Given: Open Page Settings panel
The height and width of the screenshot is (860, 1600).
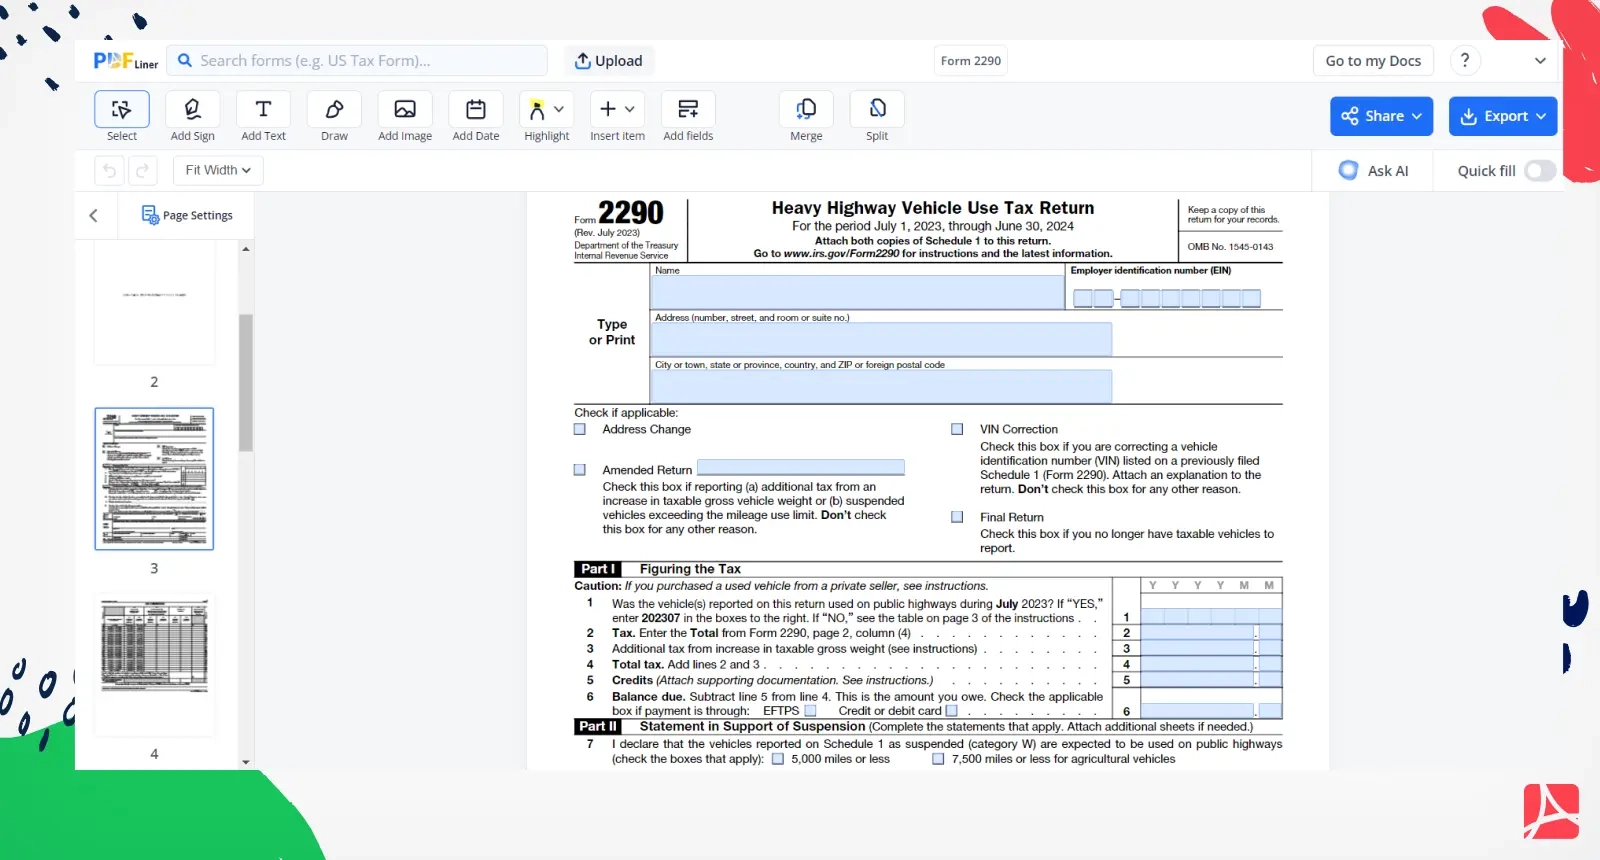Looking at the screenshot, I should [187, 215].
